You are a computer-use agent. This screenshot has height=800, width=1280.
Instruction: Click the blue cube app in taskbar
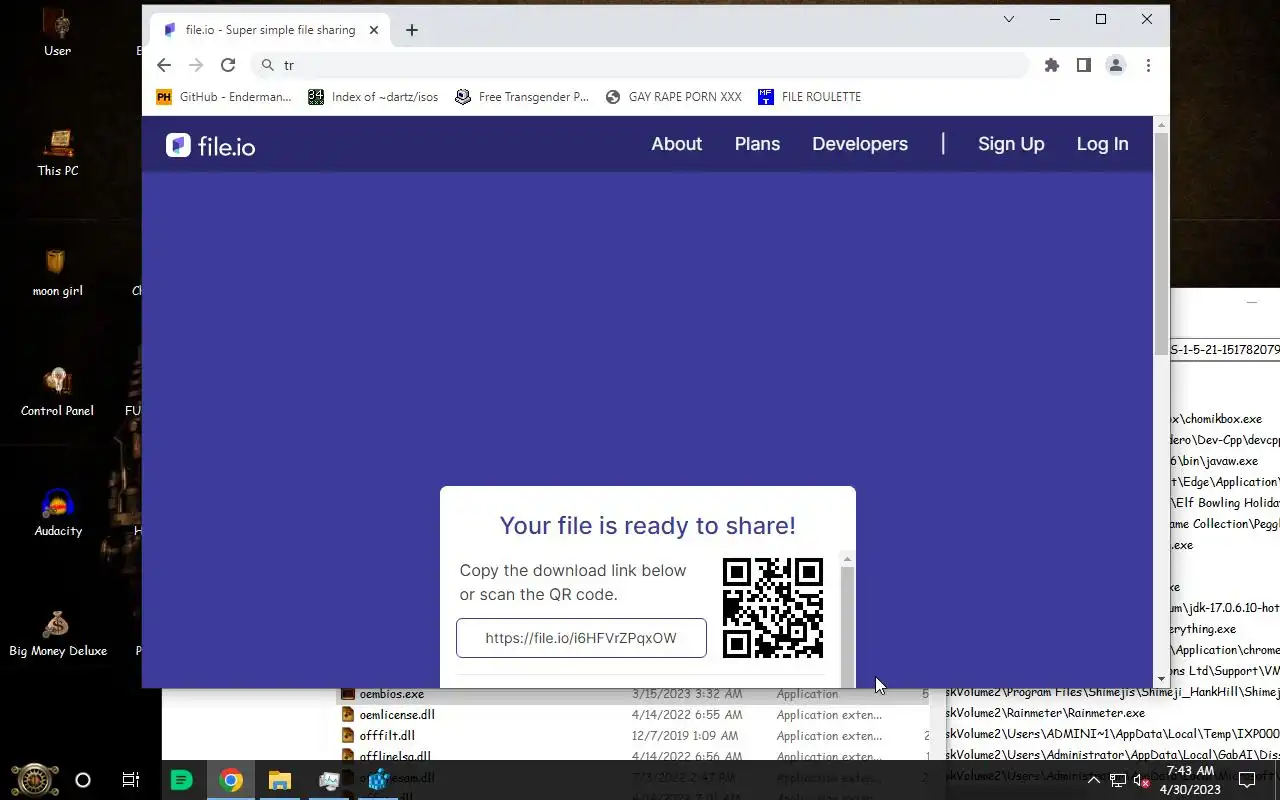378,780
